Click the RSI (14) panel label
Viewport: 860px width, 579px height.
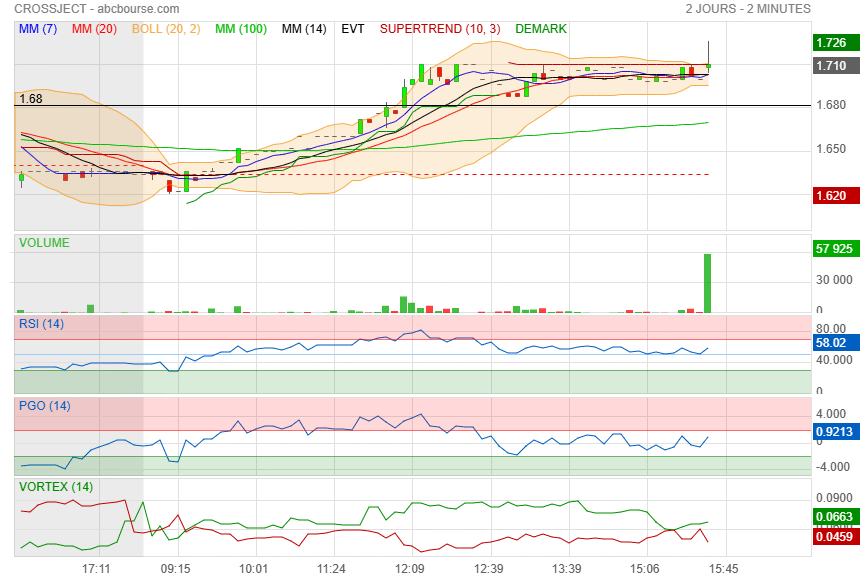coord(42,324)
